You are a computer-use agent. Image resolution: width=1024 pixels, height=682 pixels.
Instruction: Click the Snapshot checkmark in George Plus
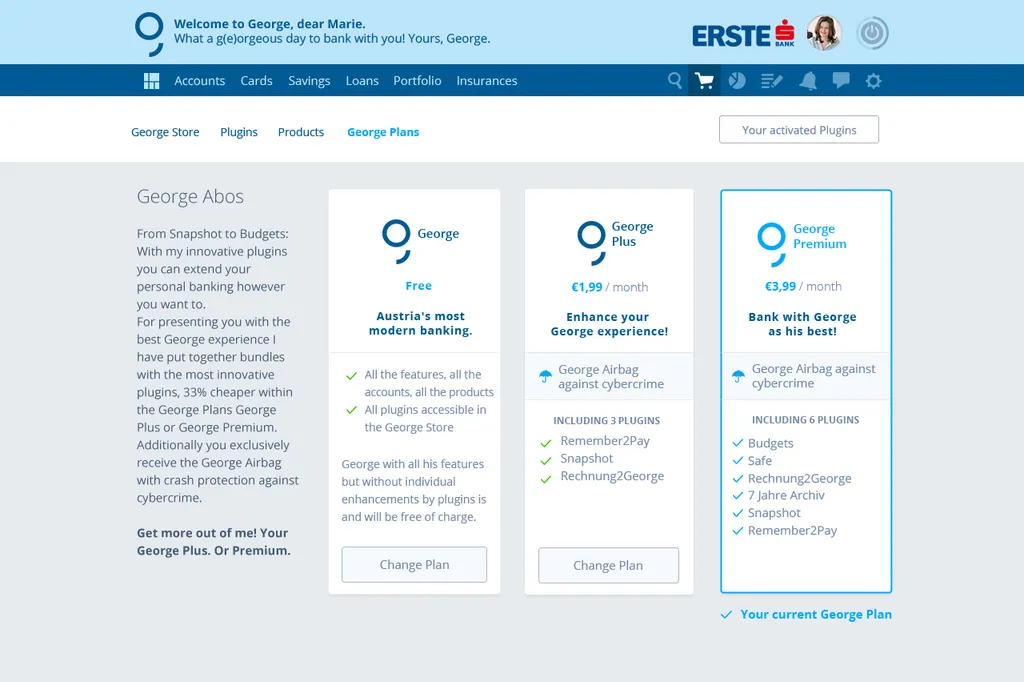point(546,461)
